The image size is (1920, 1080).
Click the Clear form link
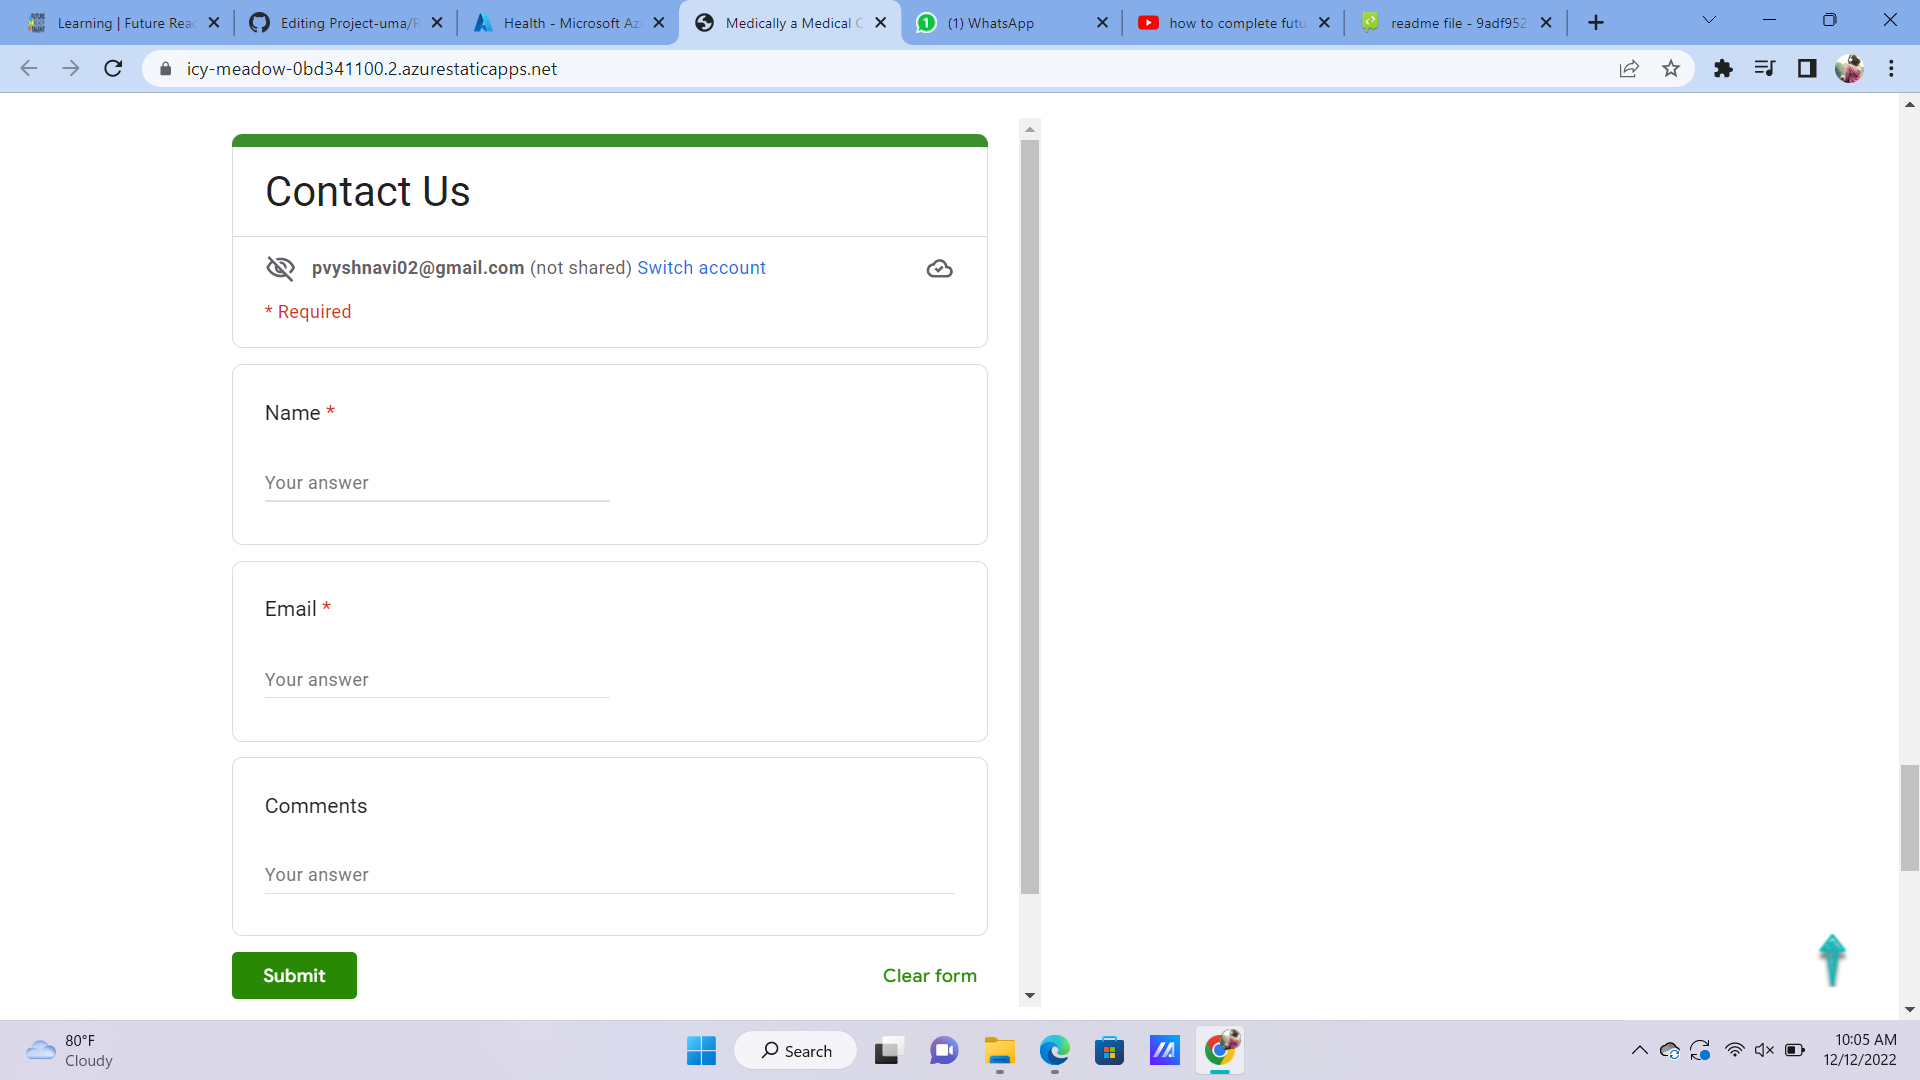click(929, 975)
